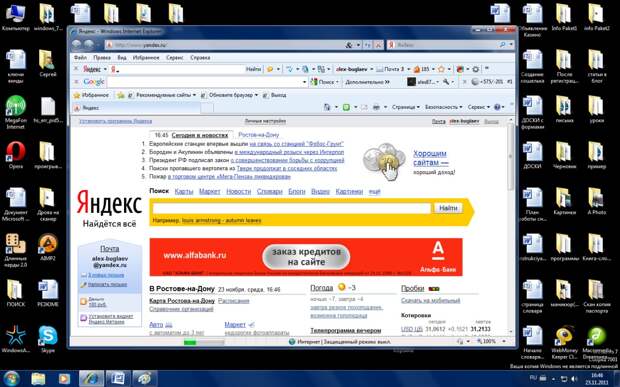
Task: Click the Найти button beside Yandex search
Action: pos(448,208)
